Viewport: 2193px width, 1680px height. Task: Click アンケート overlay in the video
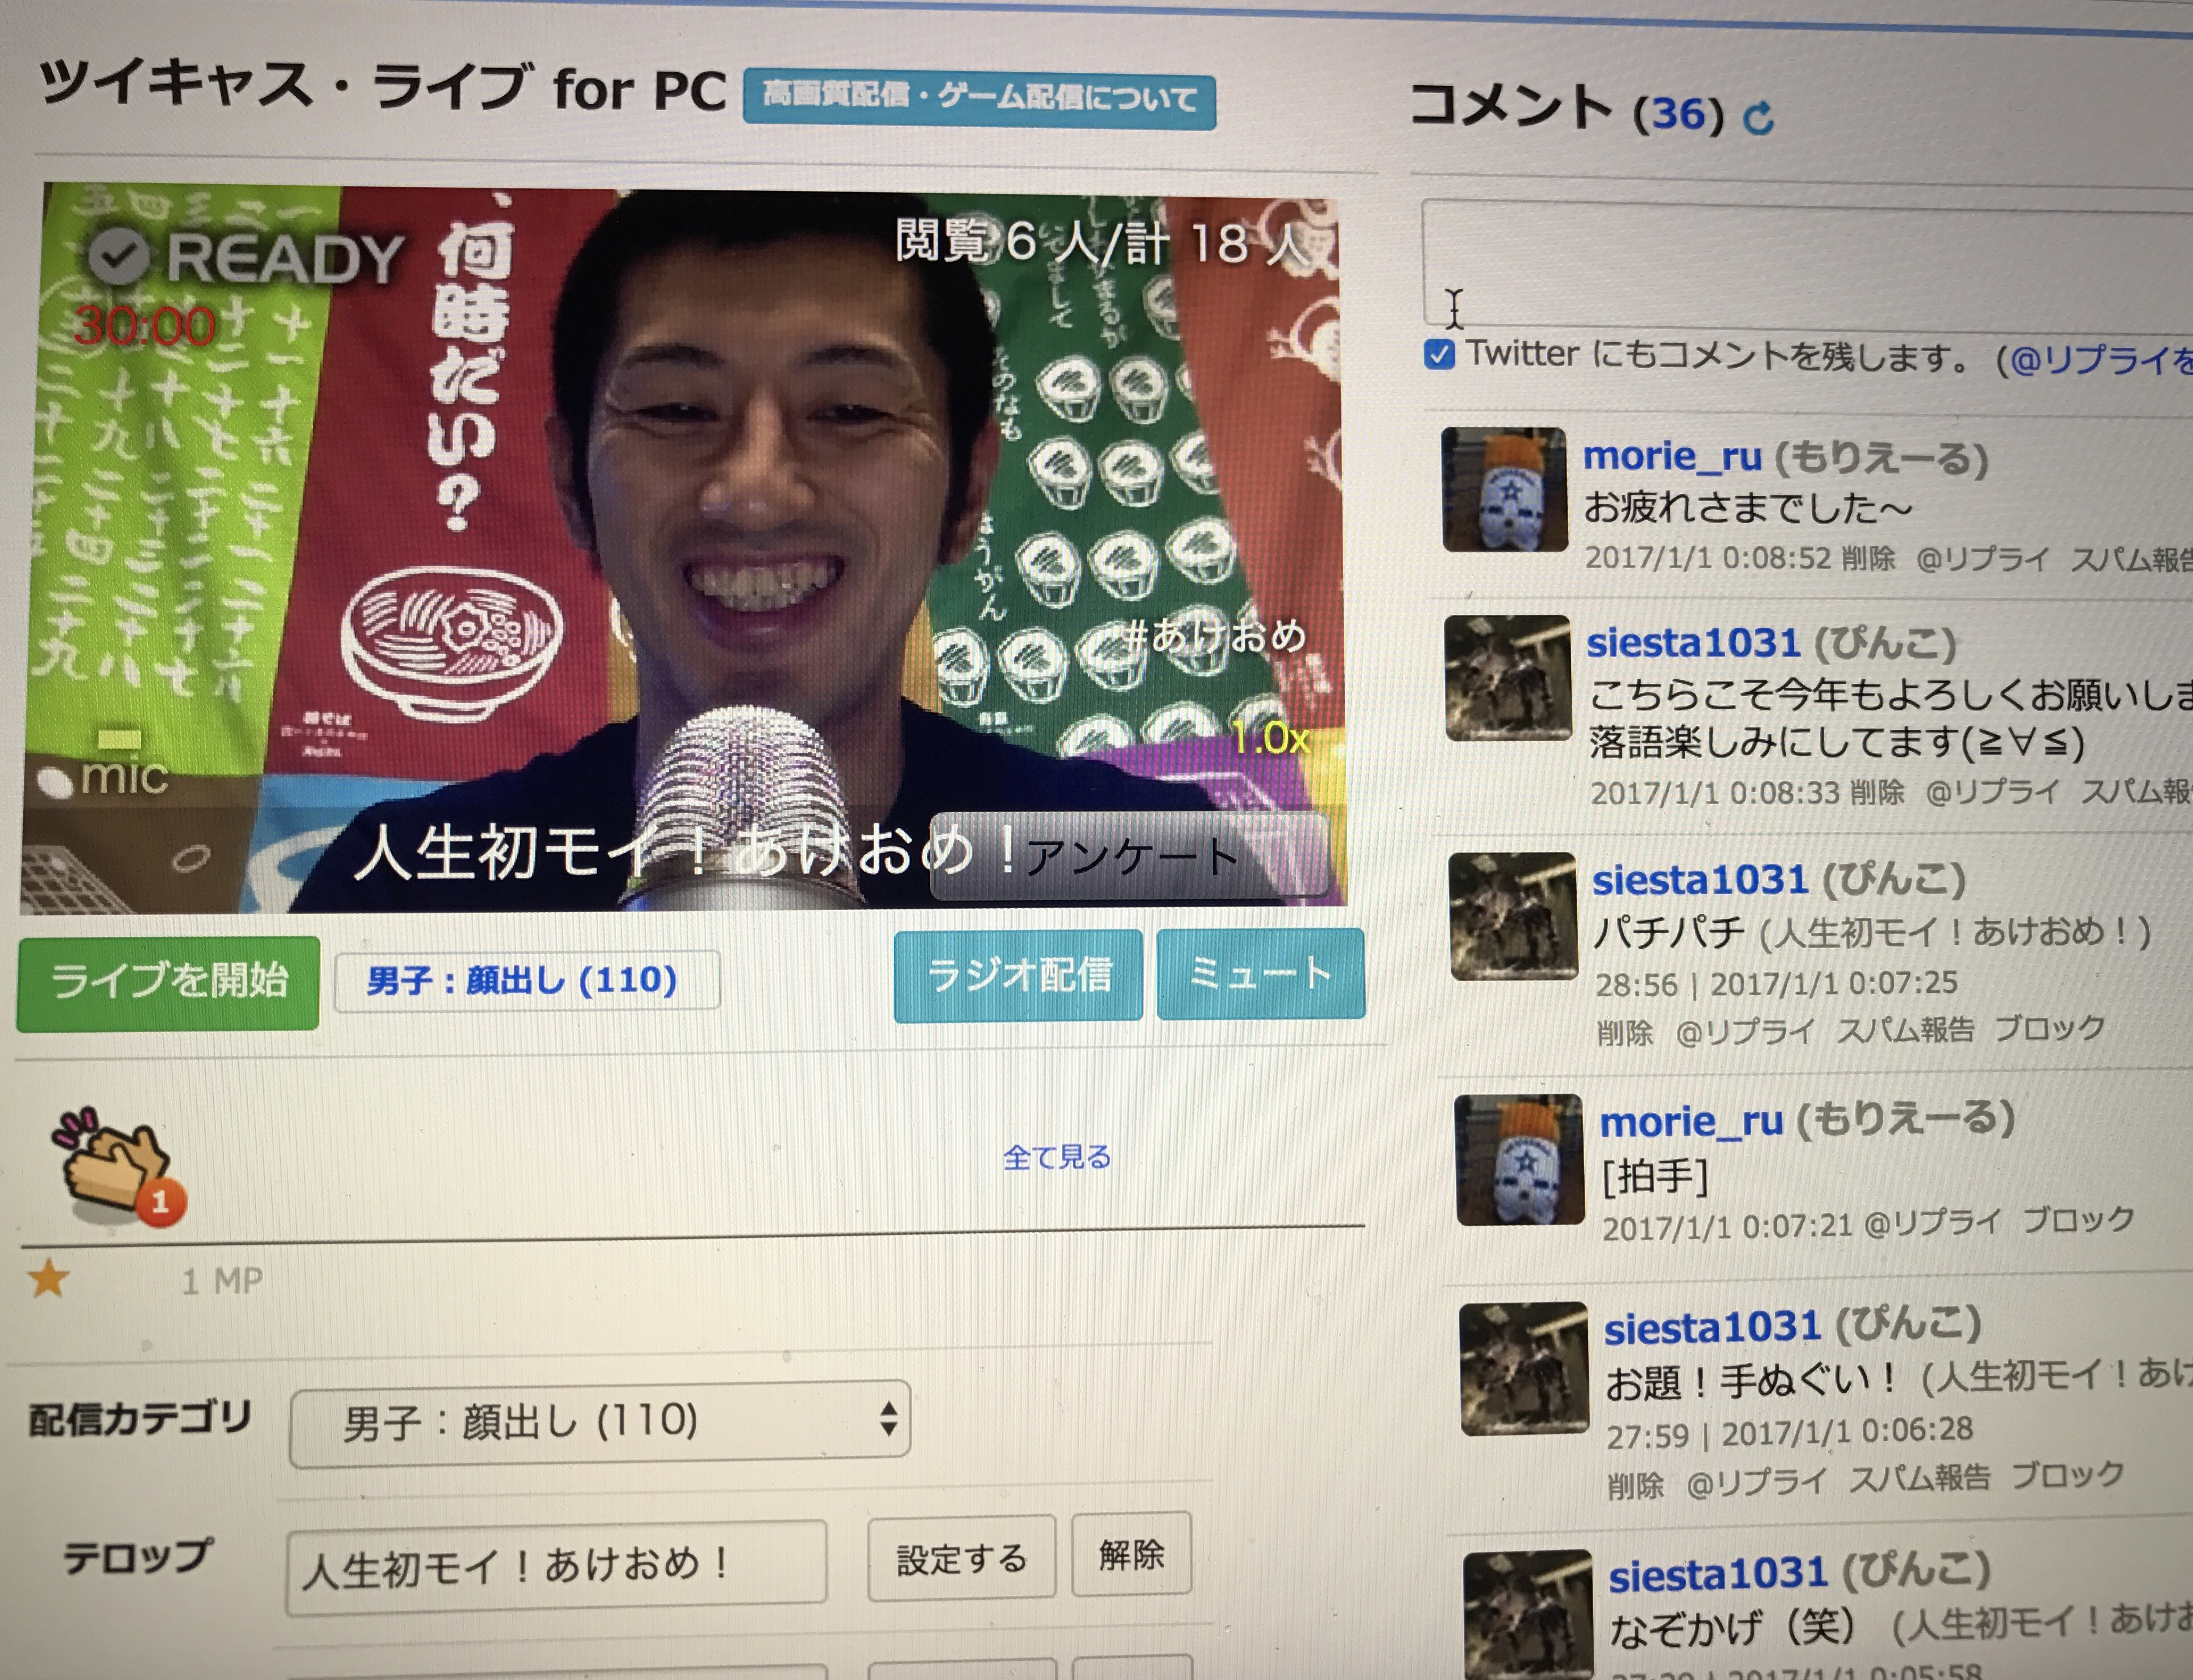pos(1130,856)
